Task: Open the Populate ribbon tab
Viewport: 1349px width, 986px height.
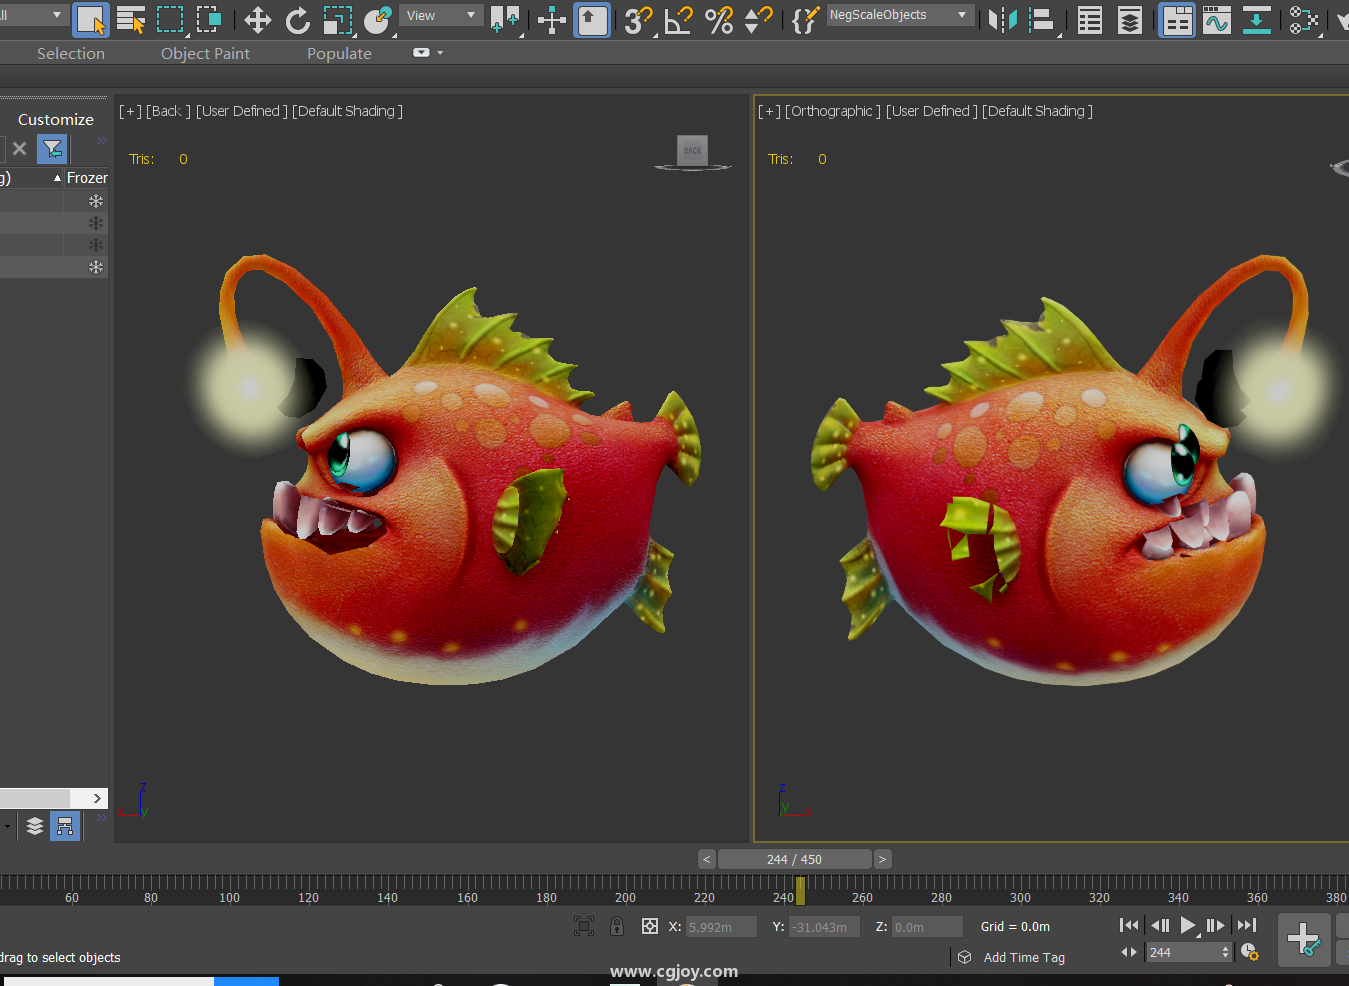Action: [x=339, y=54]
